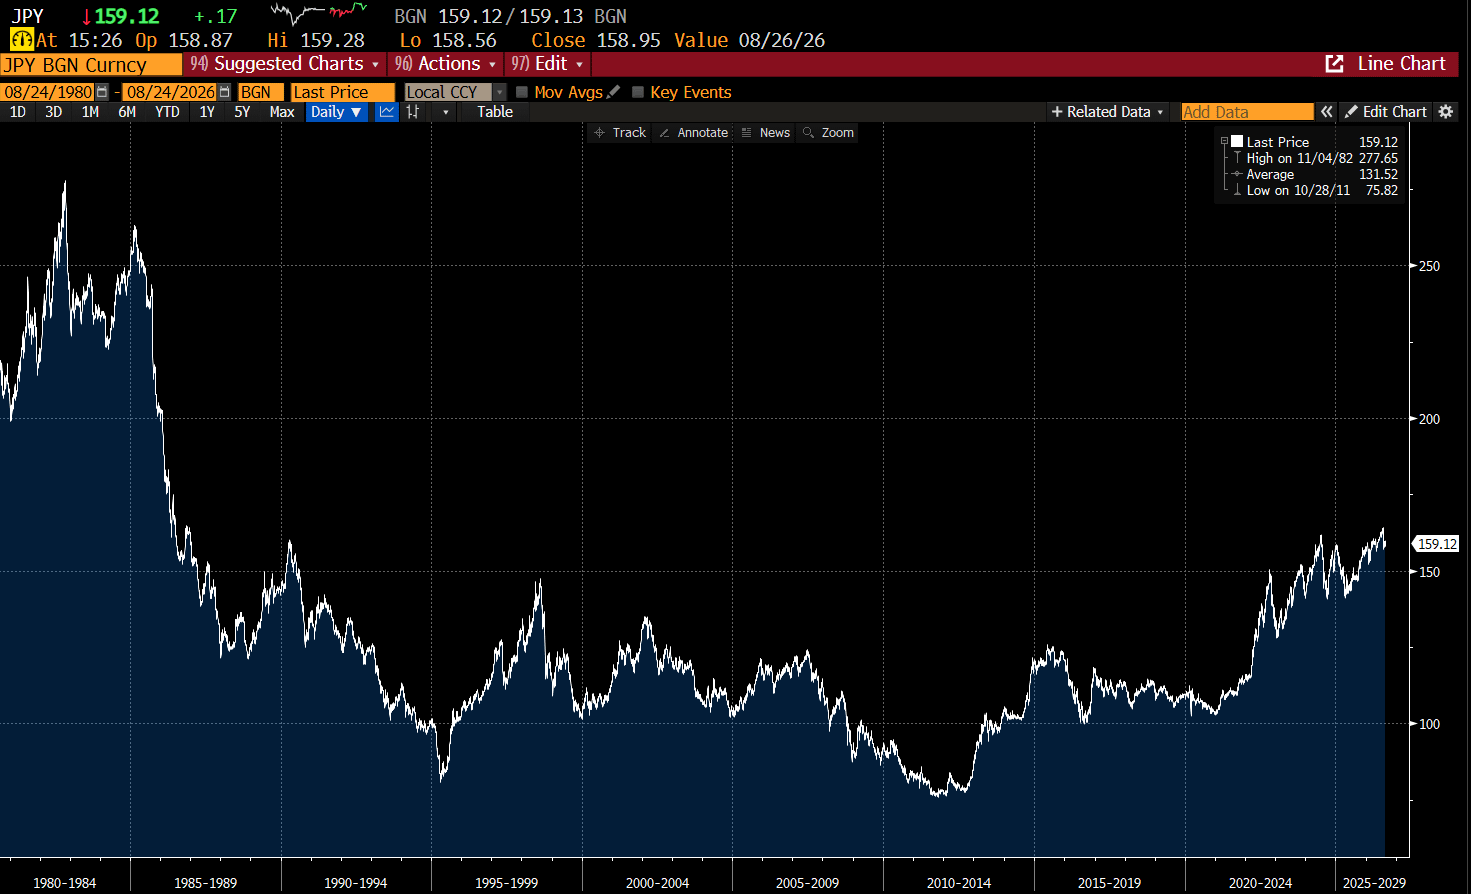Click the 159.12 current price axis label

(1437, 544)
